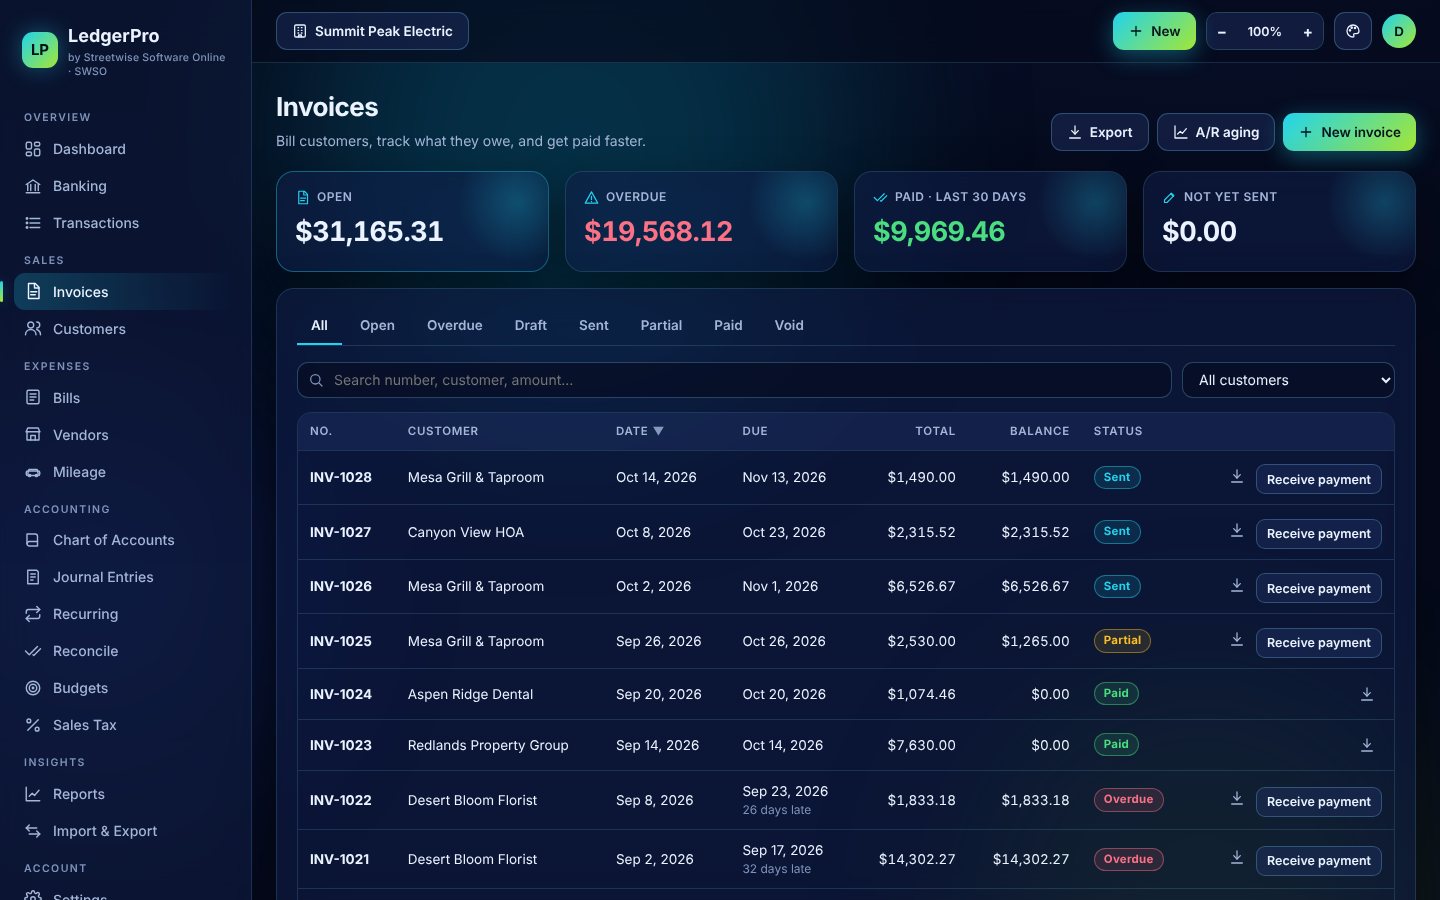Open Summit Peak Electric company switcher
1440x900 pixels.
(x=372, y=31)
